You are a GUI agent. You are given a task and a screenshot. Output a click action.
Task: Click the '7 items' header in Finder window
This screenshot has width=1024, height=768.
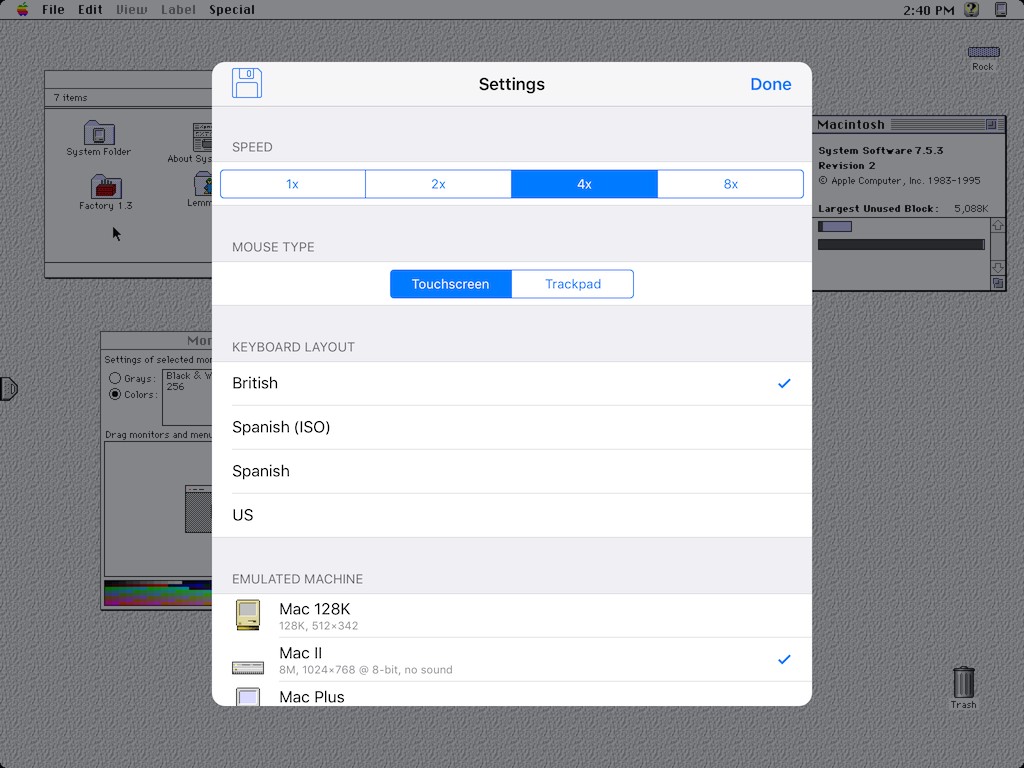click(71, 98)
